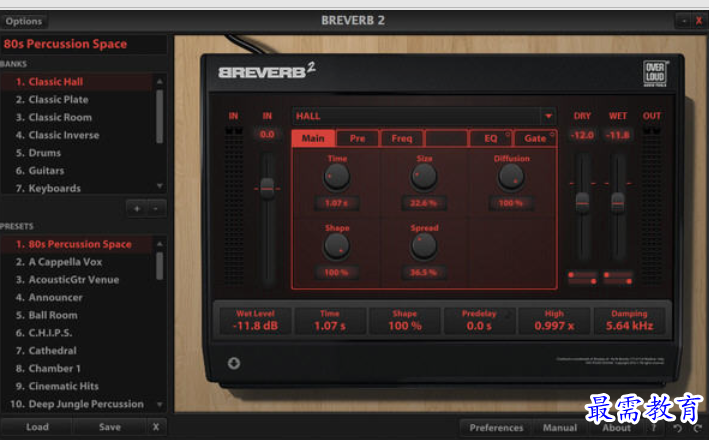Click the High 0.997 x quick slot

[x=554, y=321]
